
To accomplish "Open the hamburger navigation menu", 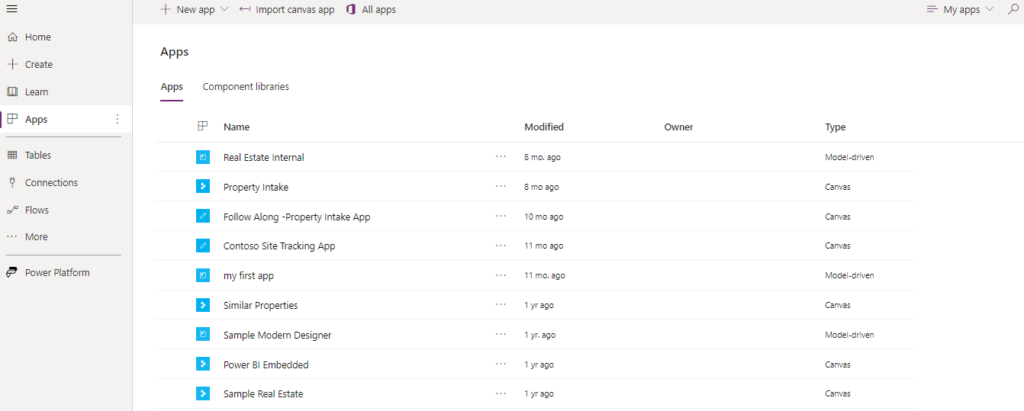I will click(x=12, y=8).
